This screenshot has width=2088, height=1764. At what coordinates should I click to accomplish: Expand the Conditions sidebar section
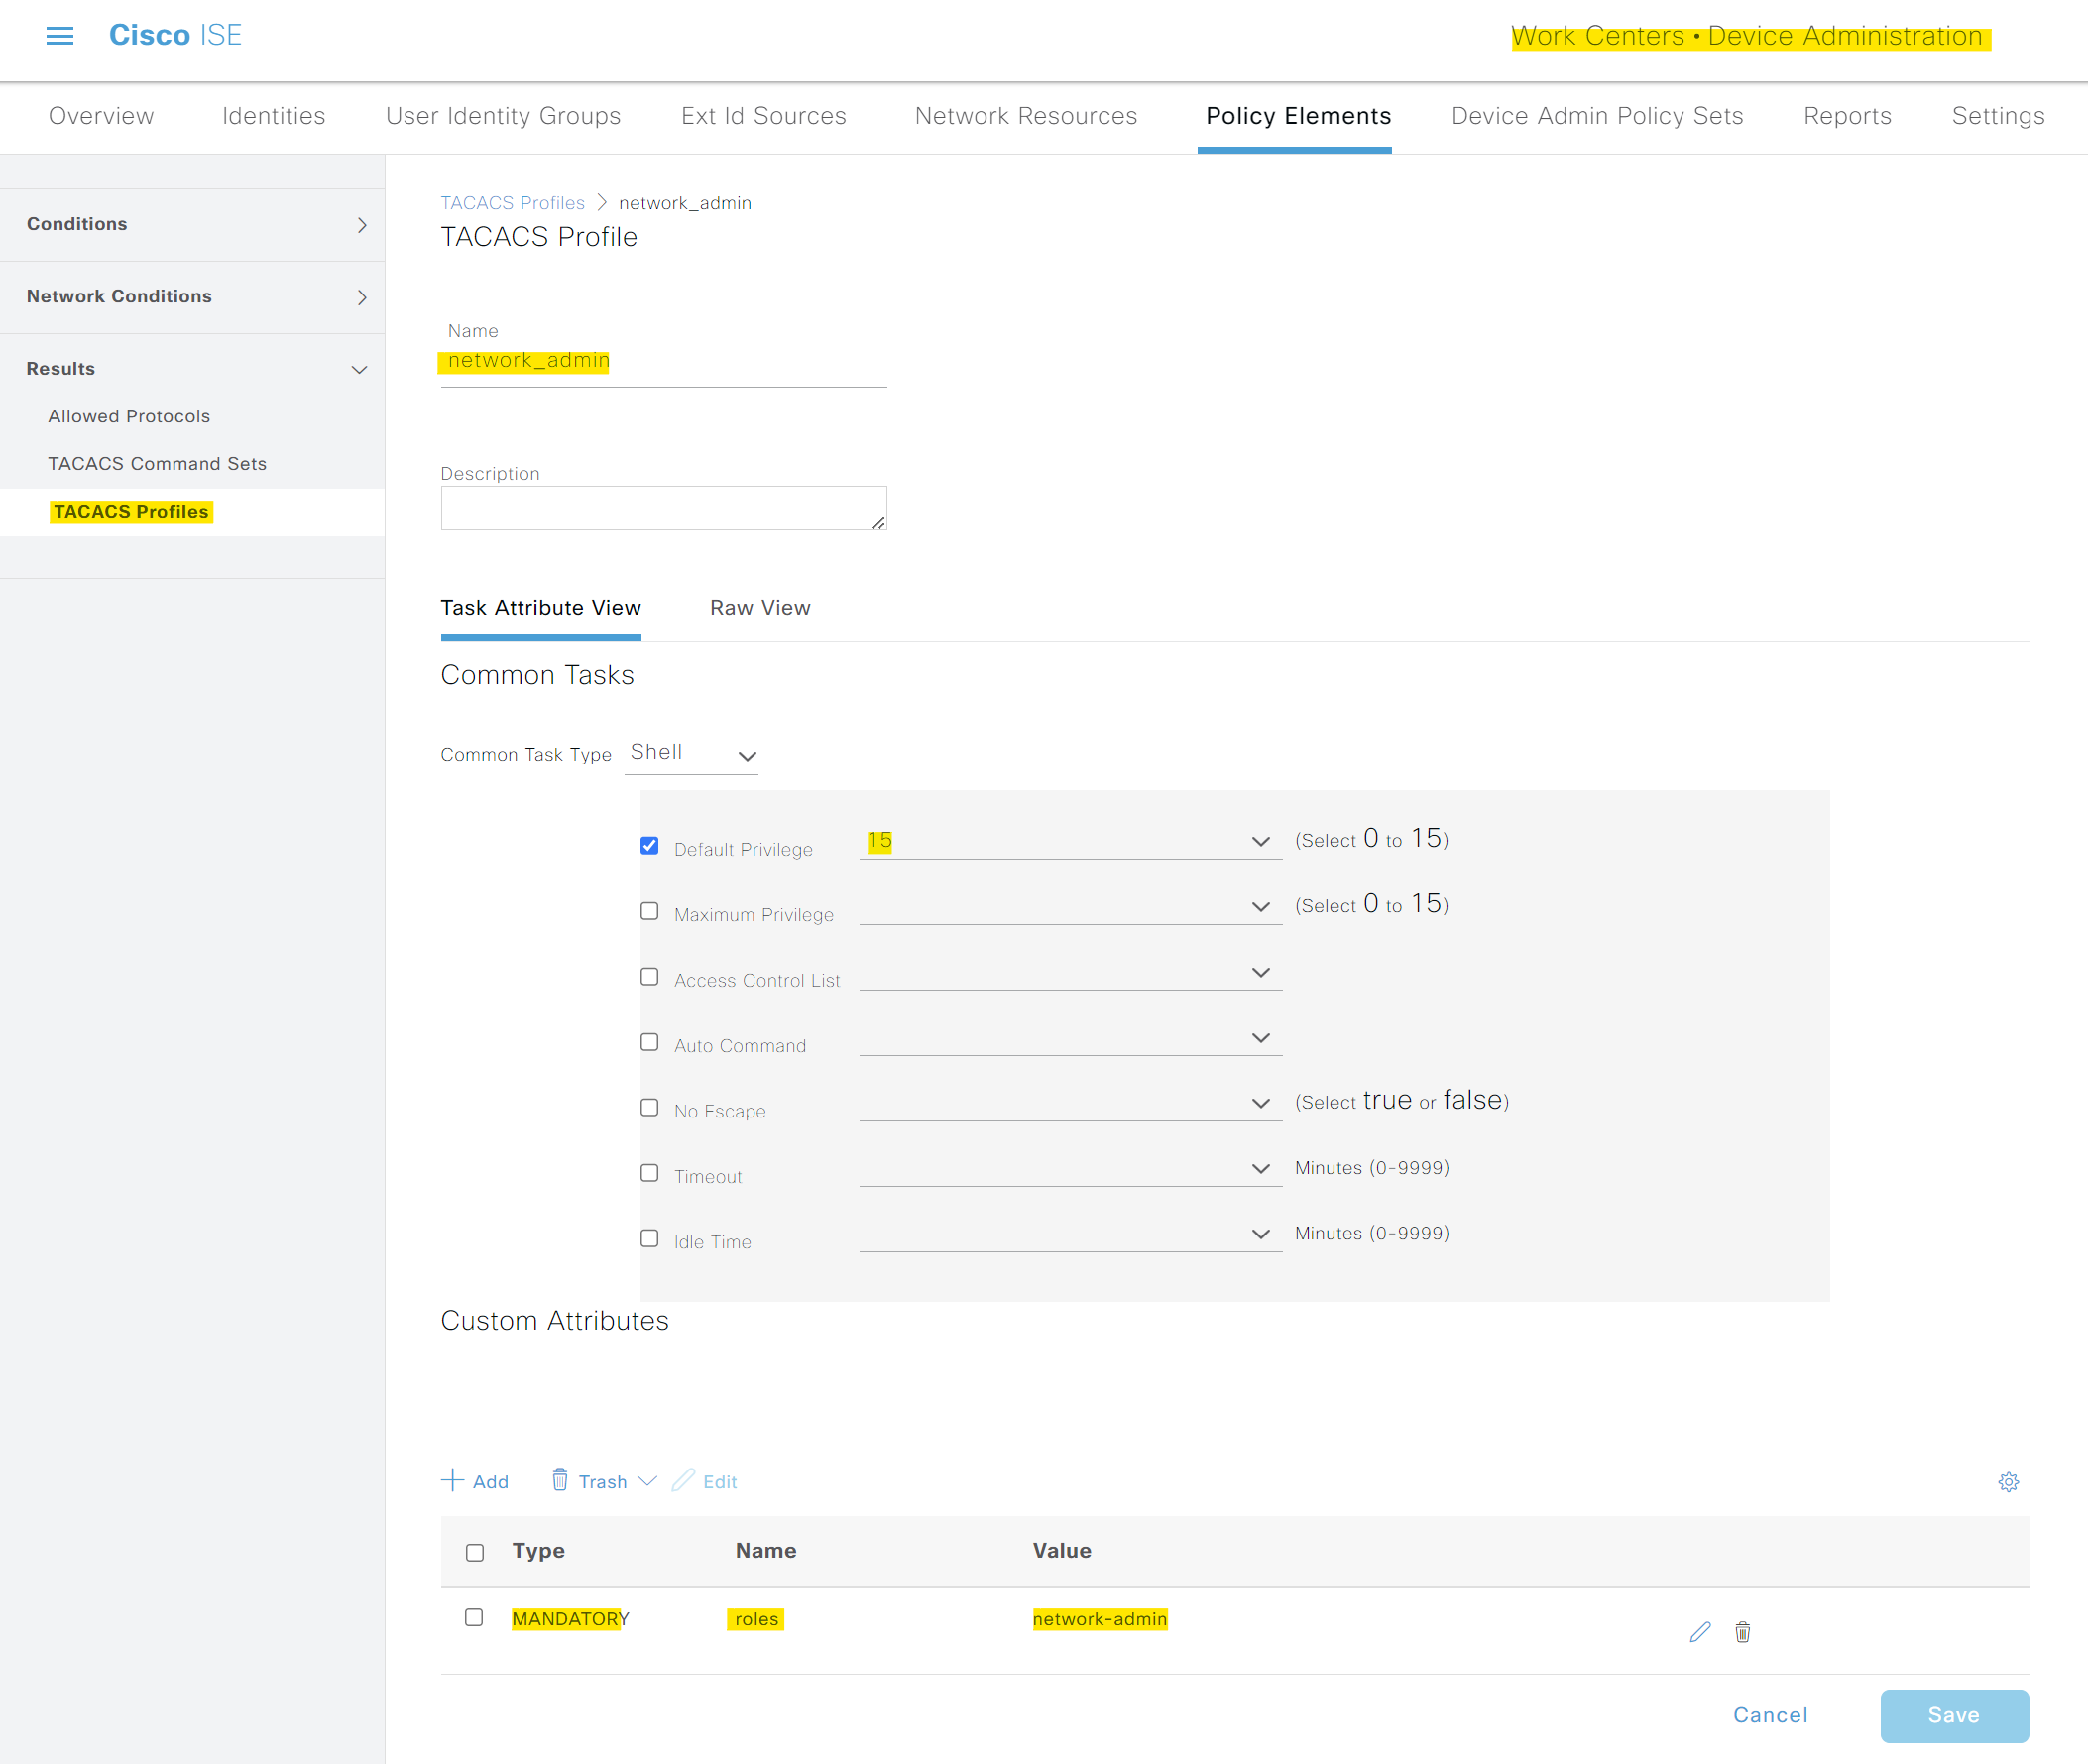192,224
